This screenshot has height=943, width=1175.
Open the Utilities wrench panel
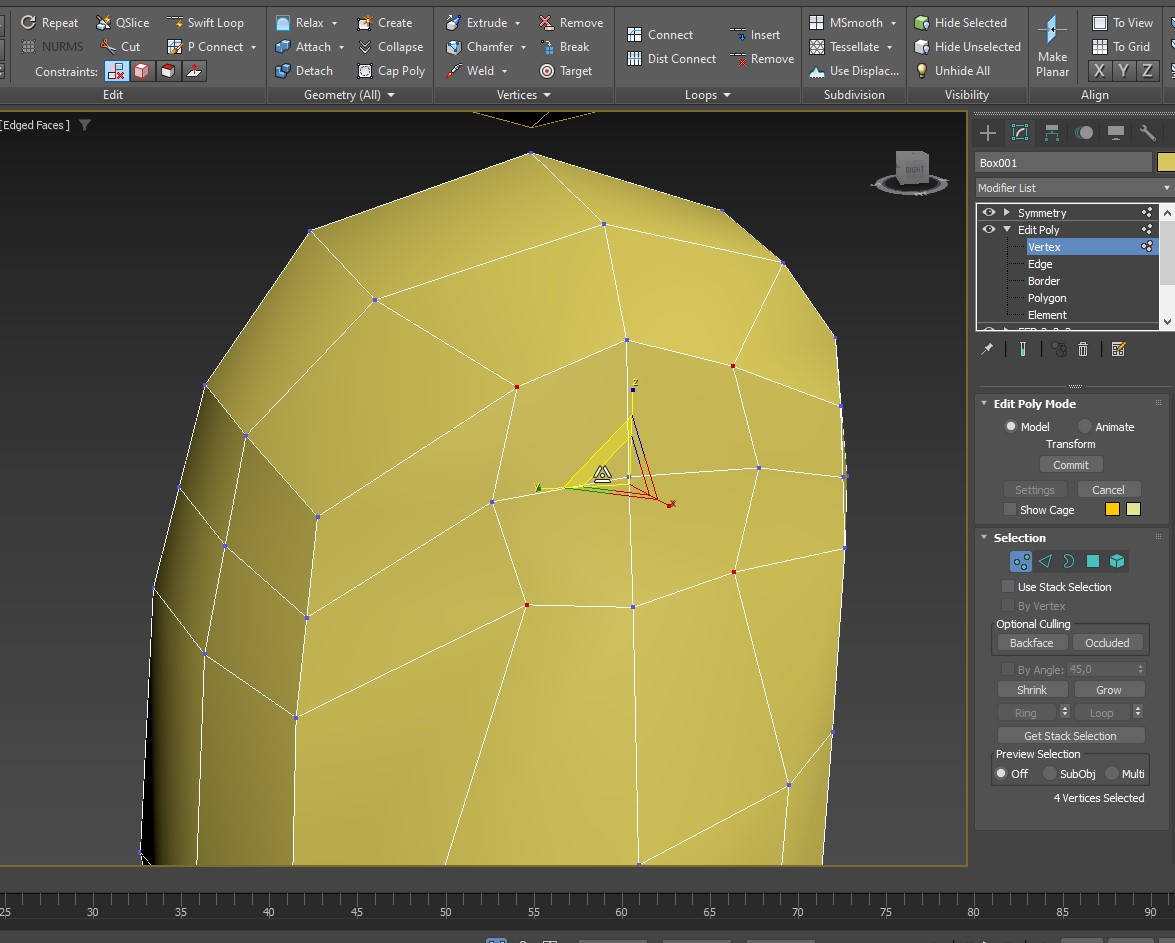click(x=1147, y=133)
